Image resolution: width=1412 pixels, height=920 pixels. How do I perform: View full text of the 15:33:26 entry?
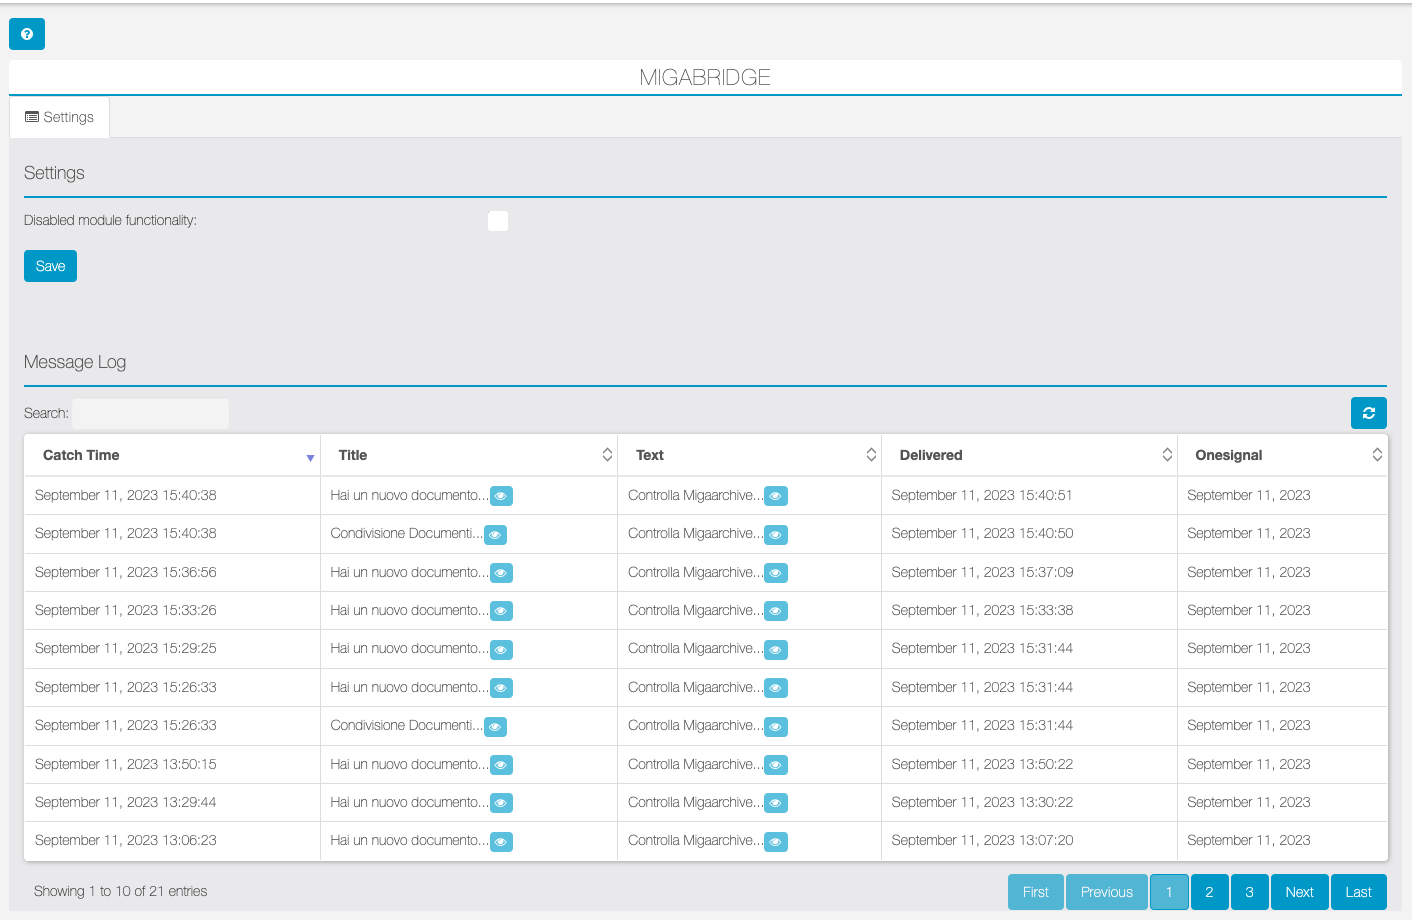[775, 611]
